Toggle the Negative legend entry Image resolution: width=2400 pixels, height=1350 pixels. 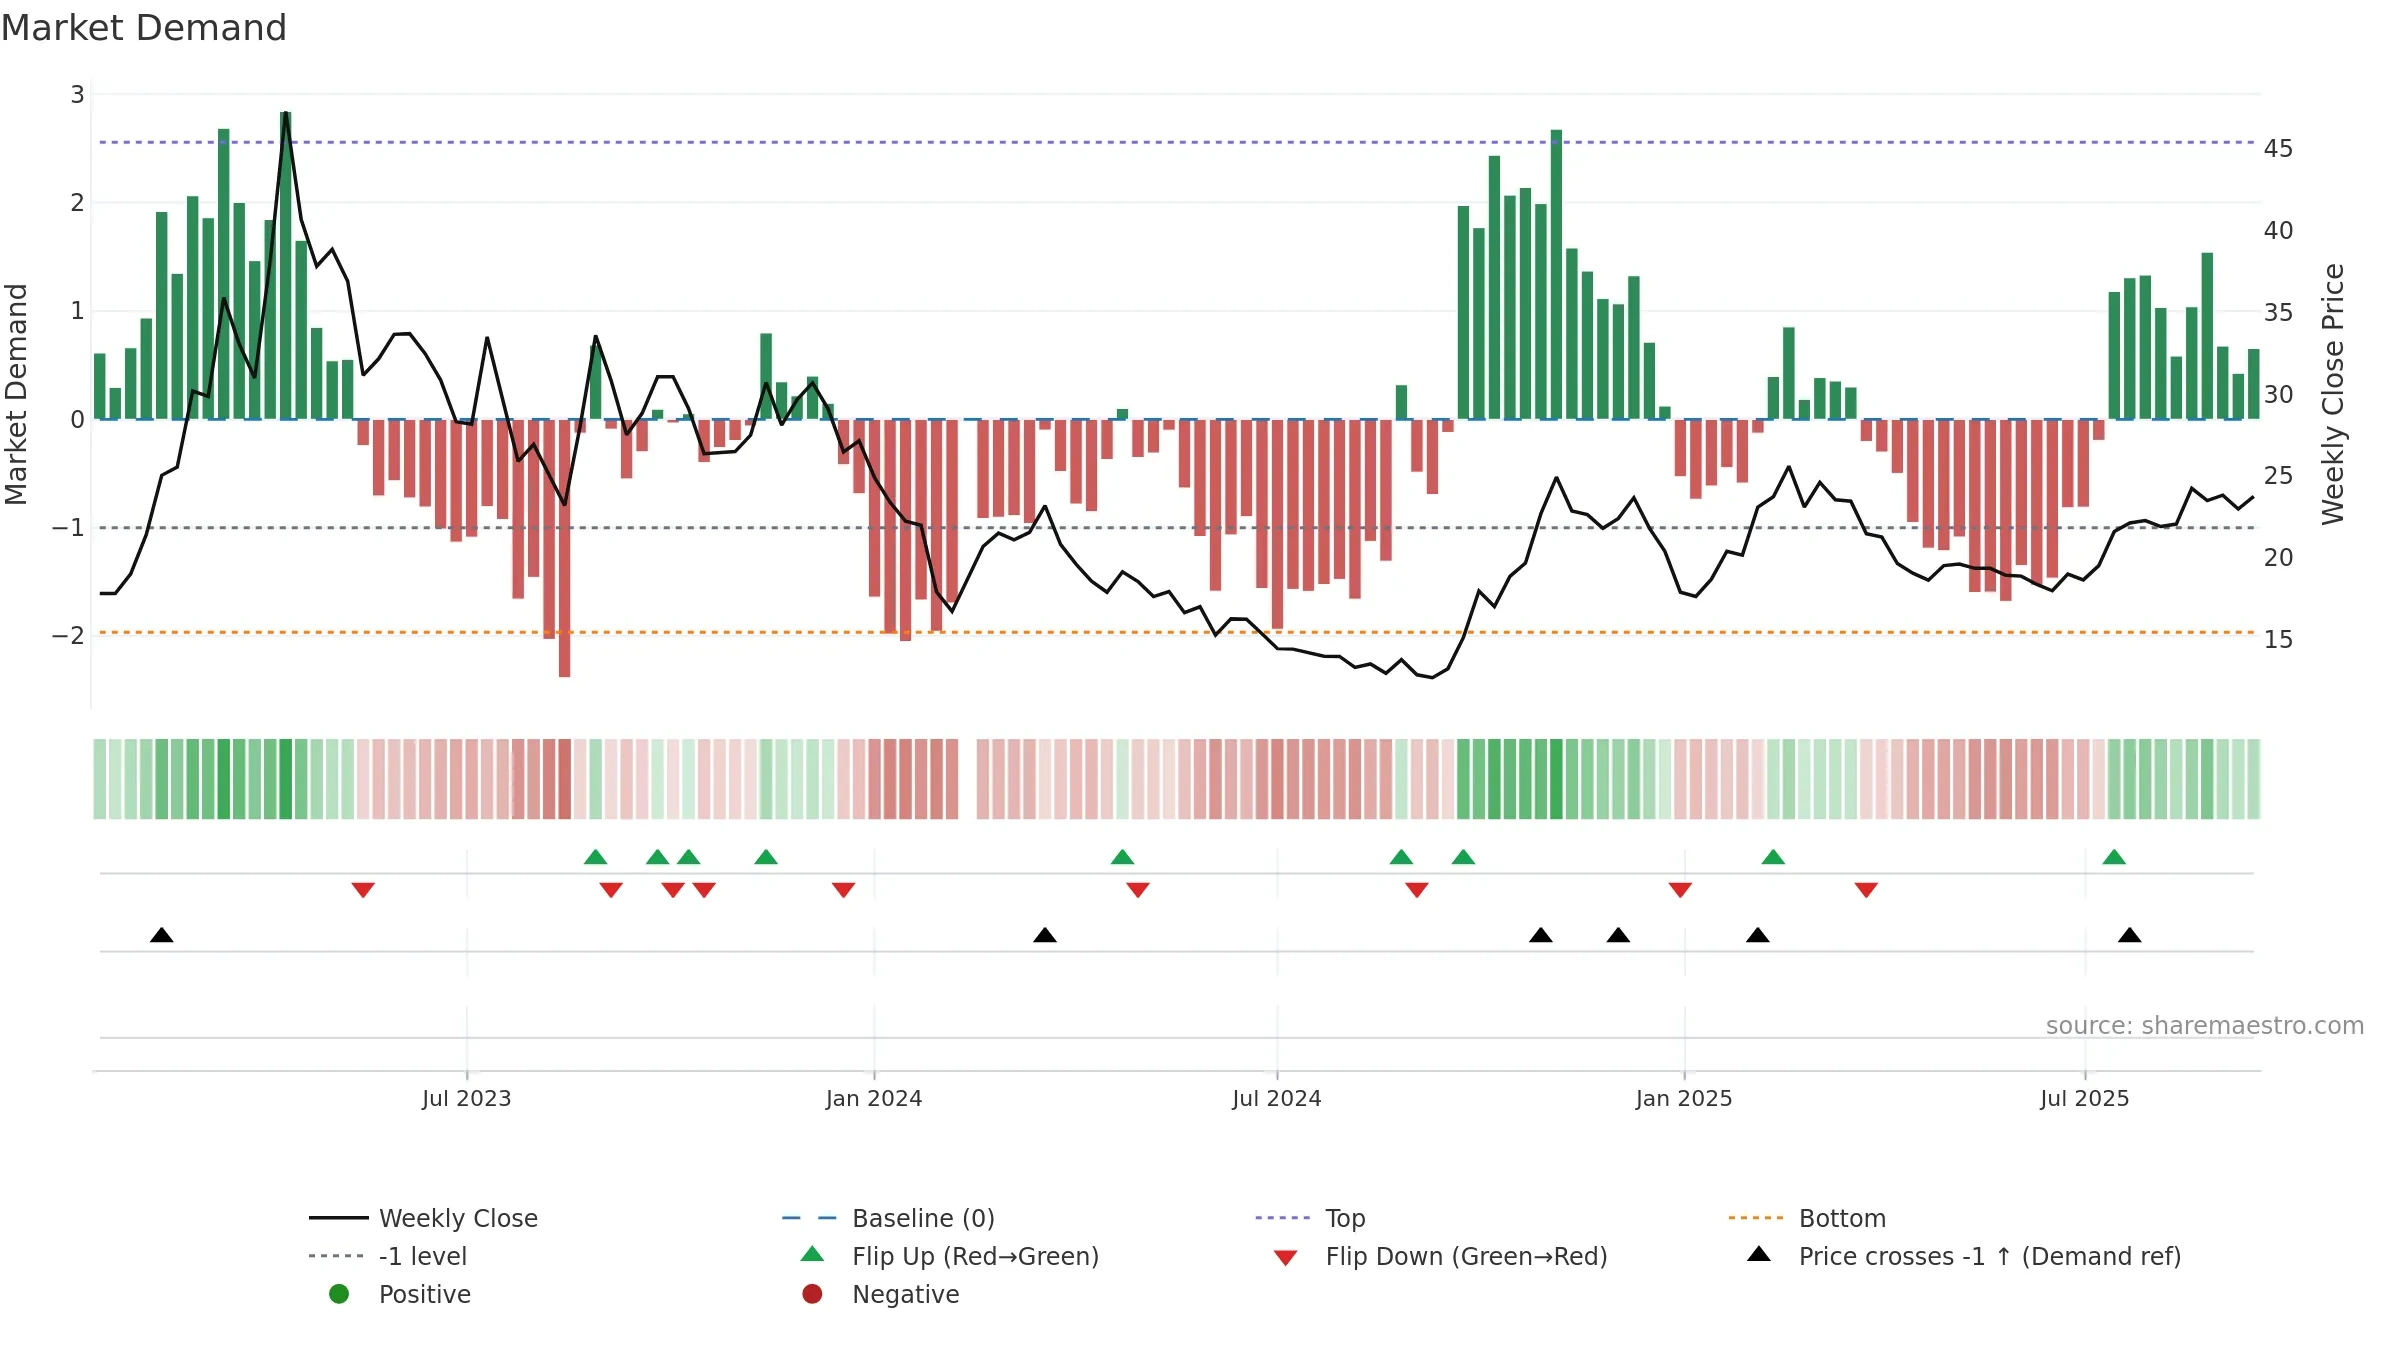880,1294
